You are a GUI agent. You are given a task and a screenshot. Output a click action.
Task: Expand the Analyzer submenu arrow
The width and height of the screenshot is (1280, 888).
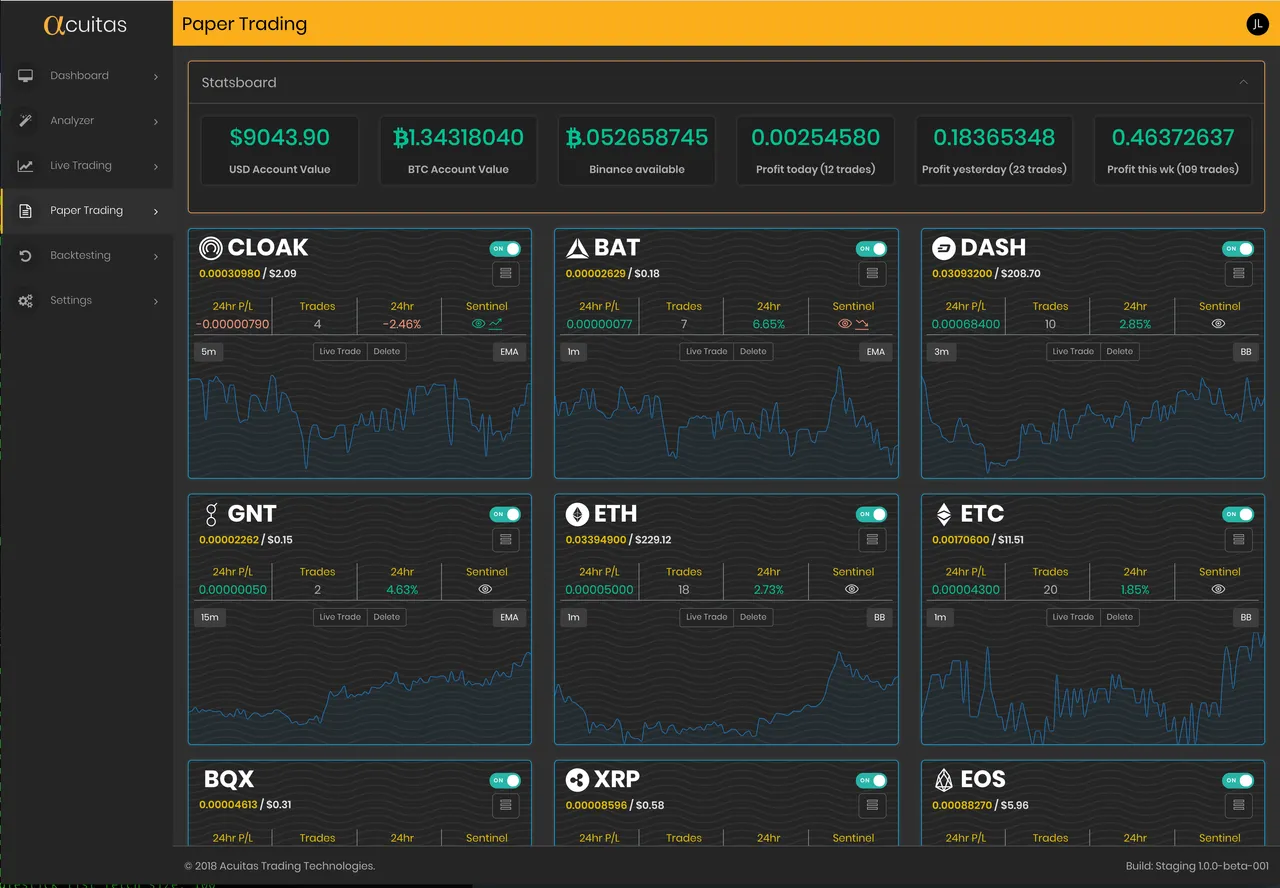click(156, 121)
